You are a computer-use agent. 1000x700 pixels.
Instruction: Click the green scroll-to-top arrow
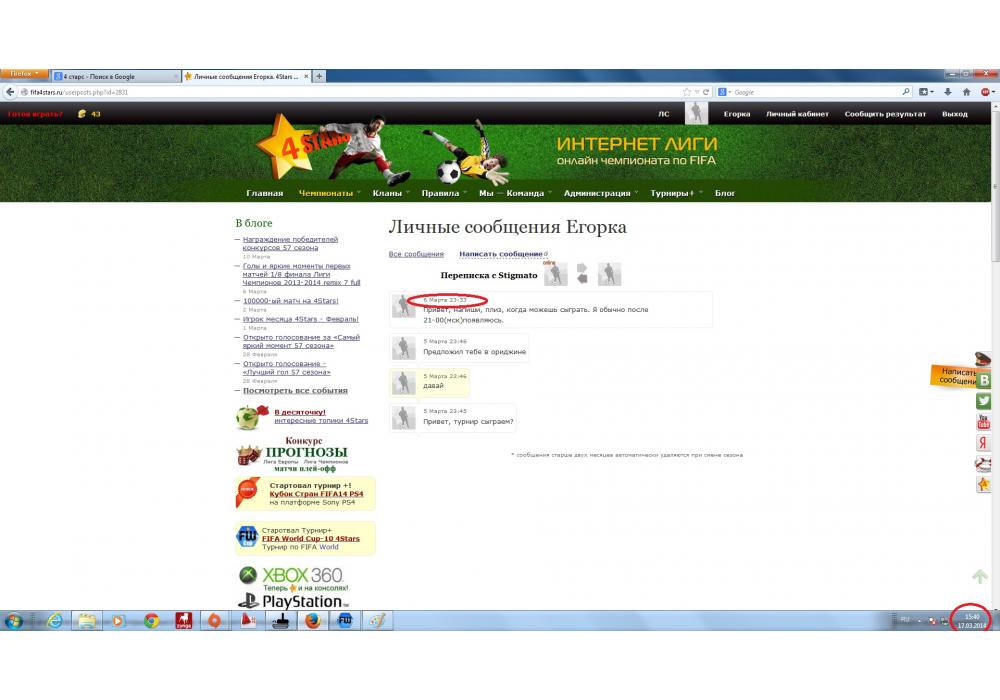(980, 576)
